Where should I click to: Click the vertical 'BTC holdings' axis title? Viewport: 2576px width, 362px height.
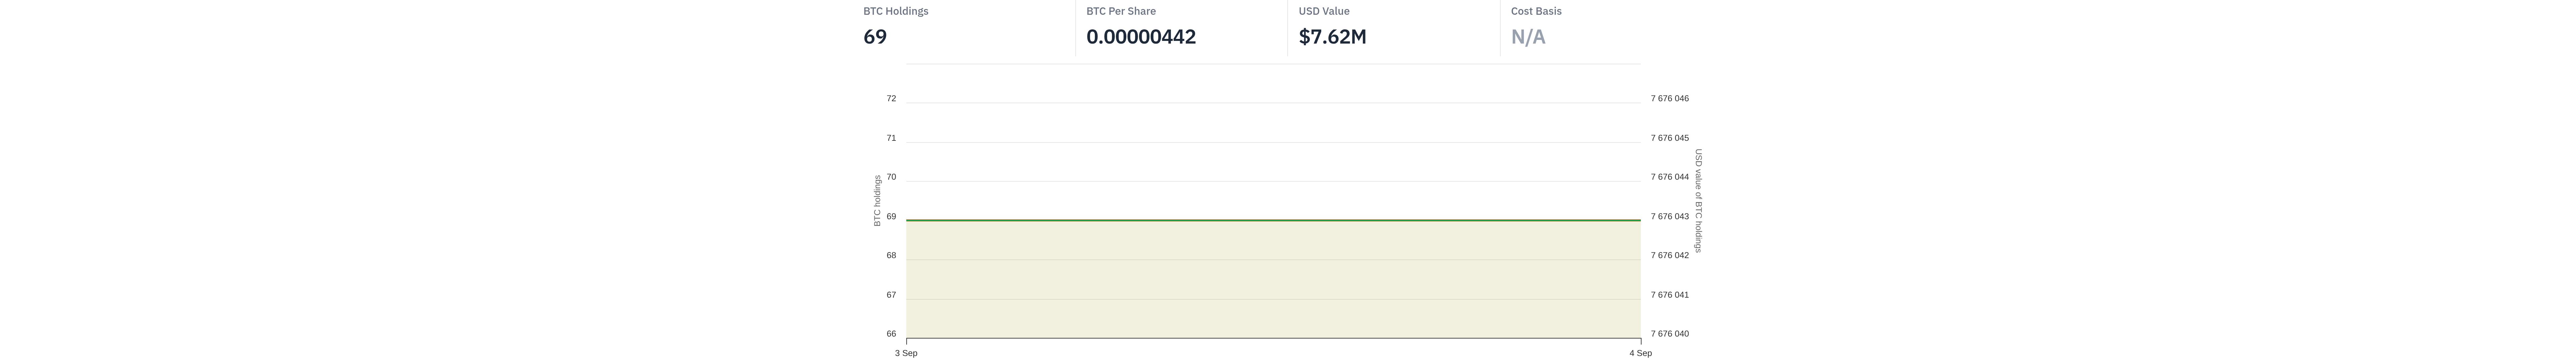877,201
